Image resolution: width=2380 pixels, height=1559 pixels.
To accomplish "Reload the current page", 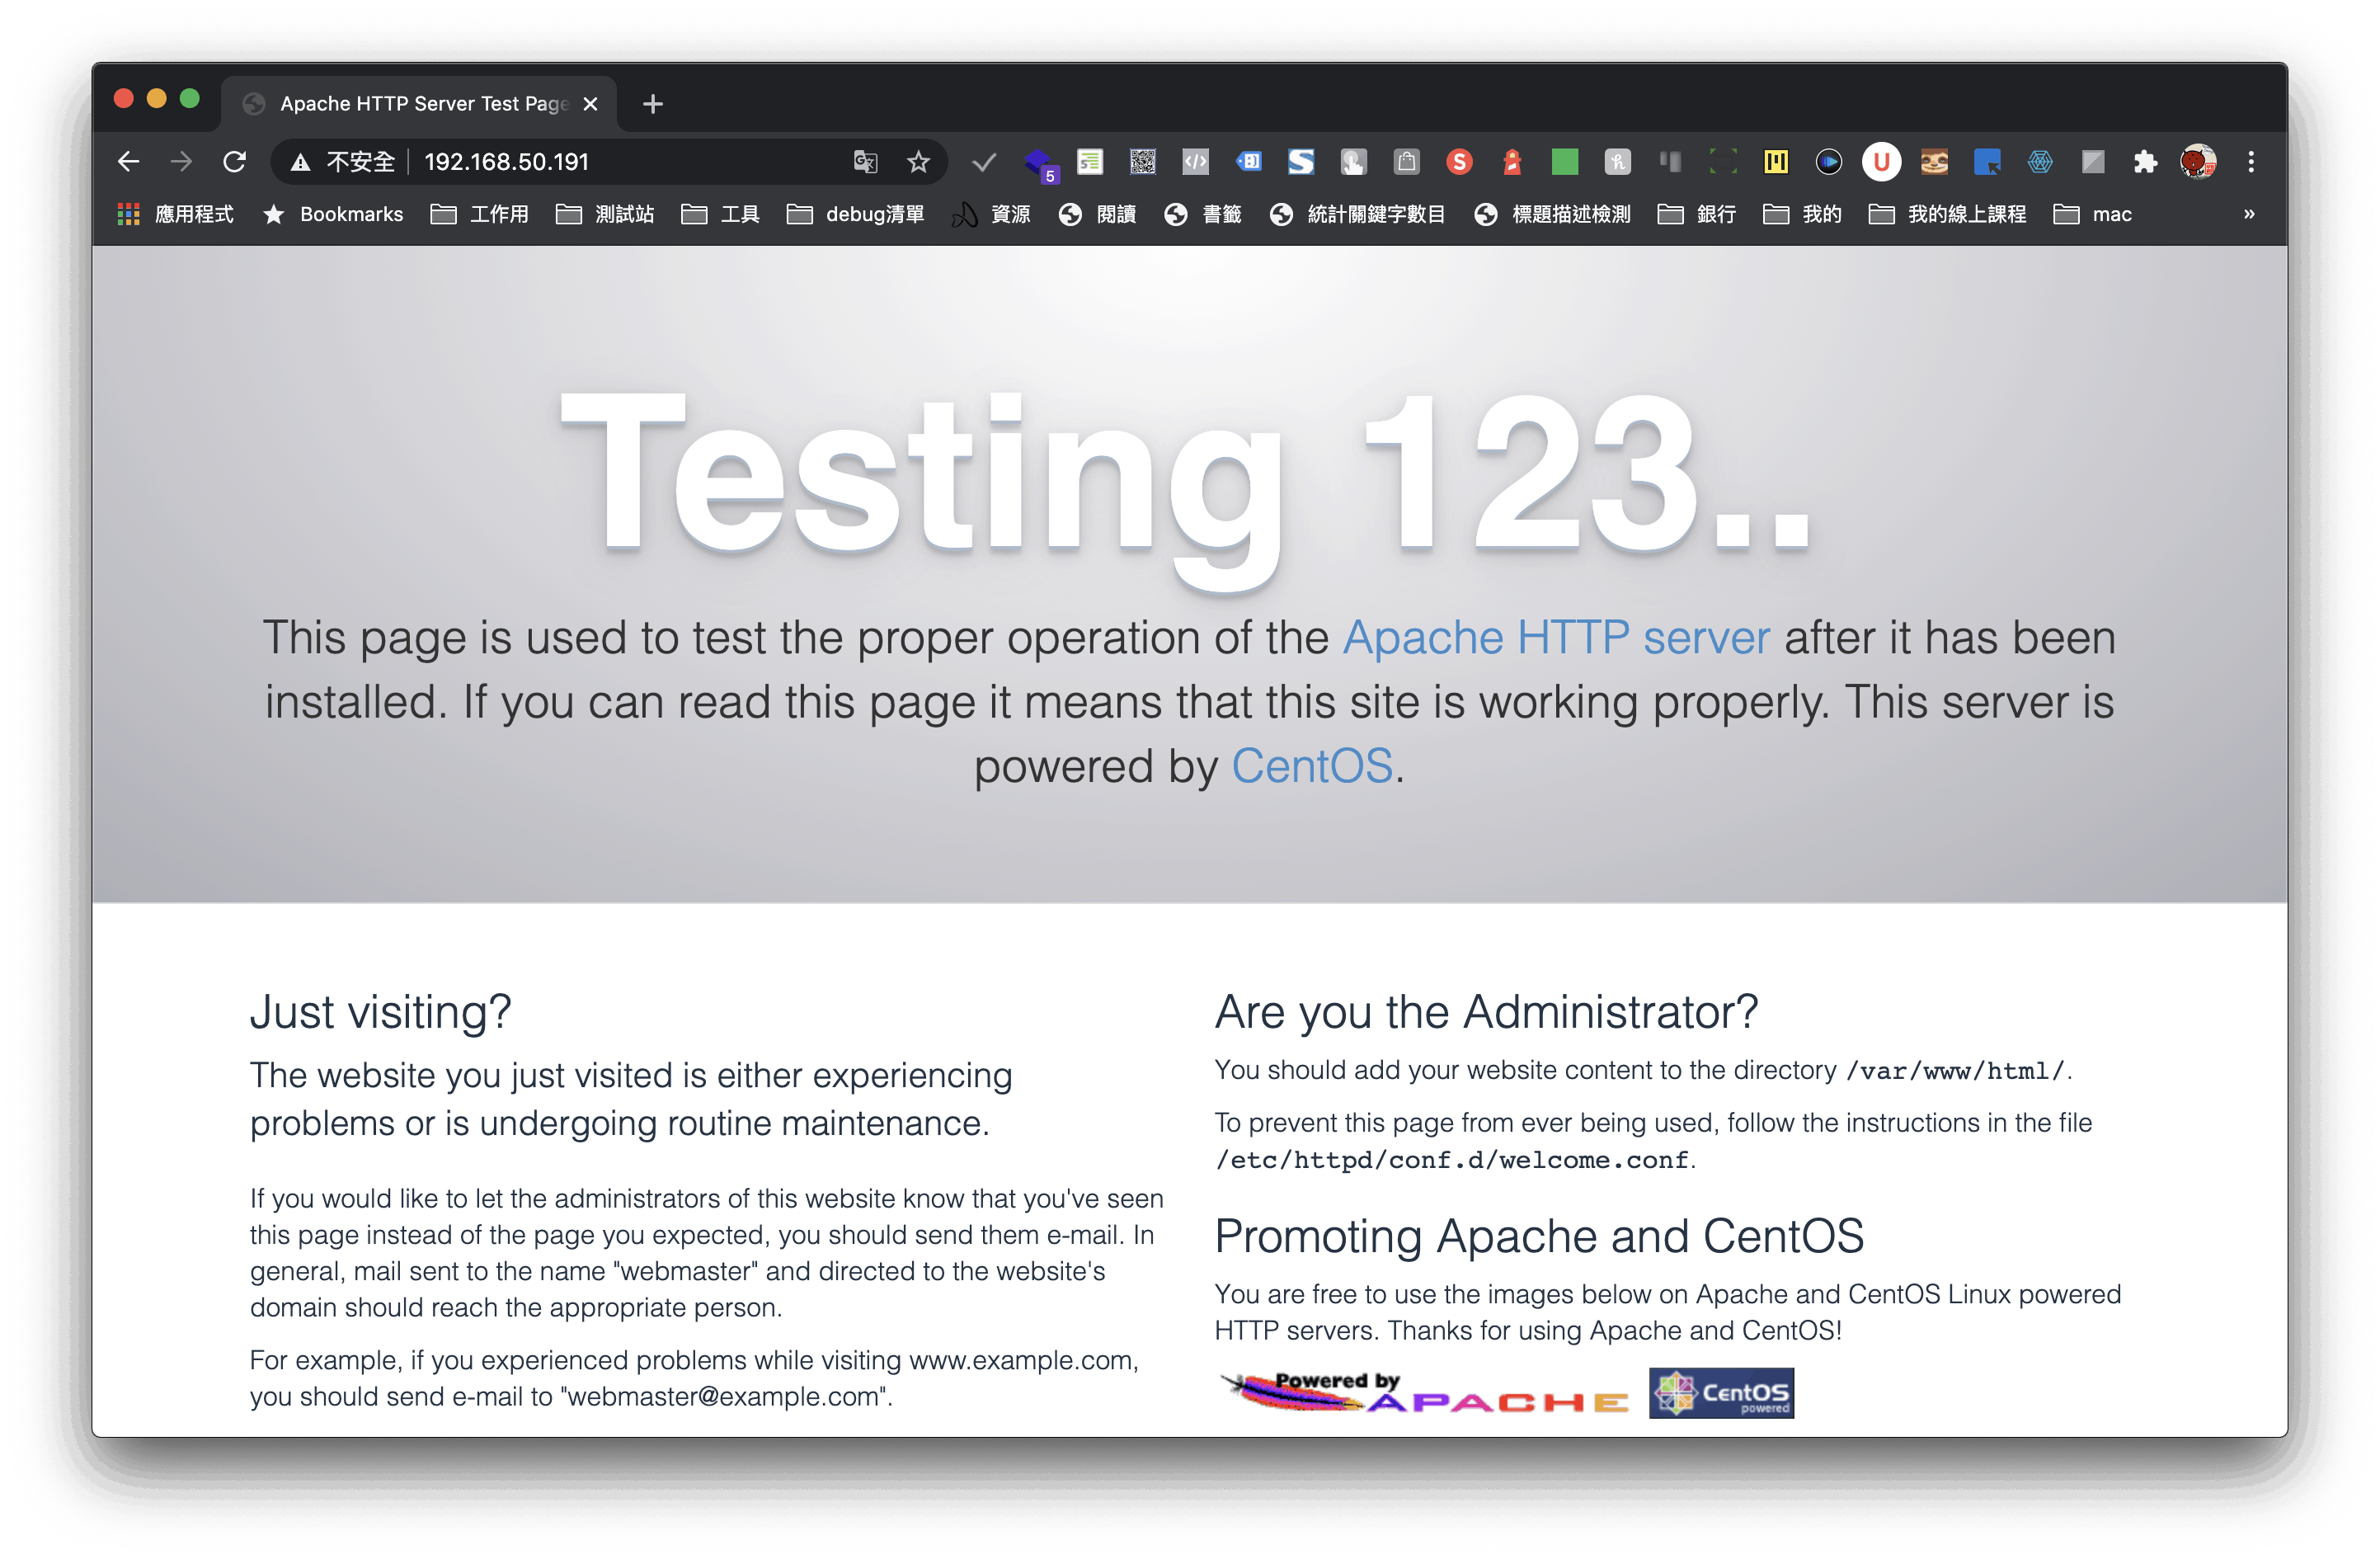I will pyautogui.click(x=234, y=161).
